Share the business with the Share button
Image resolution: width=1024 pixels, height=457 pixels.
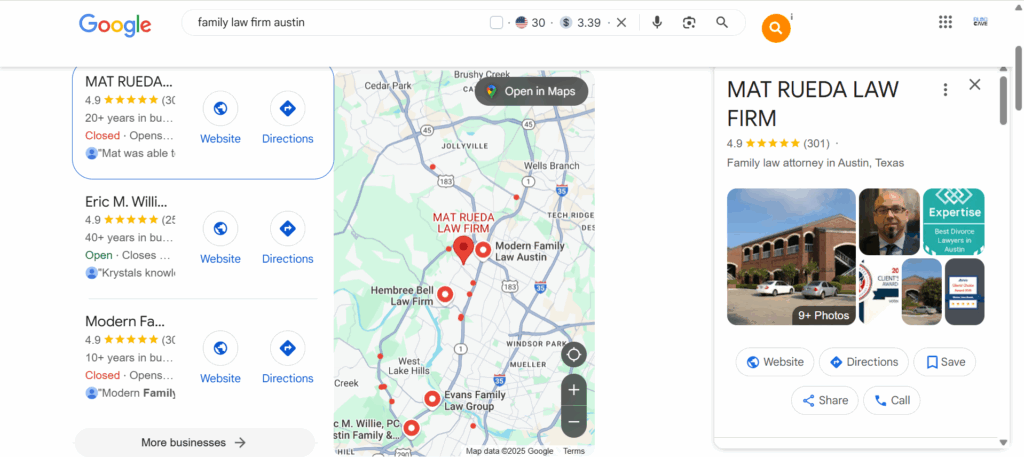(x=824, y=400)
